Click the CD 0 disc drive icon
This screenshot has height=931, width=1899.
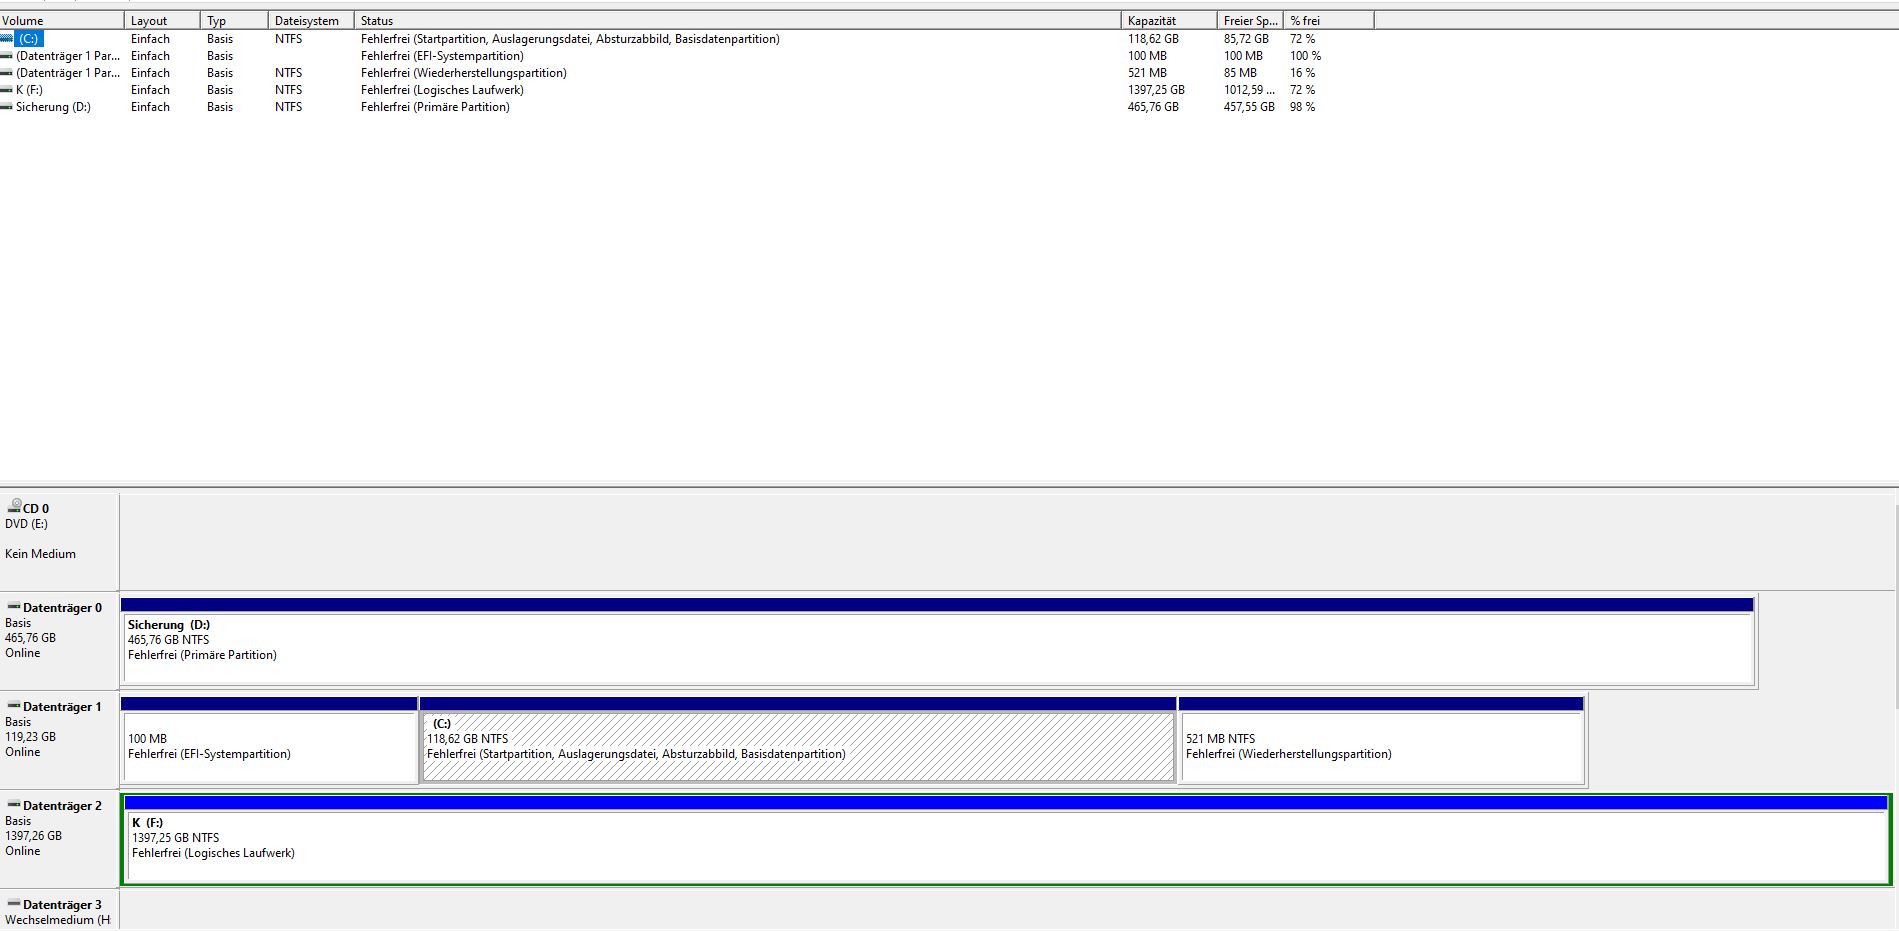(x=14, y=507)
